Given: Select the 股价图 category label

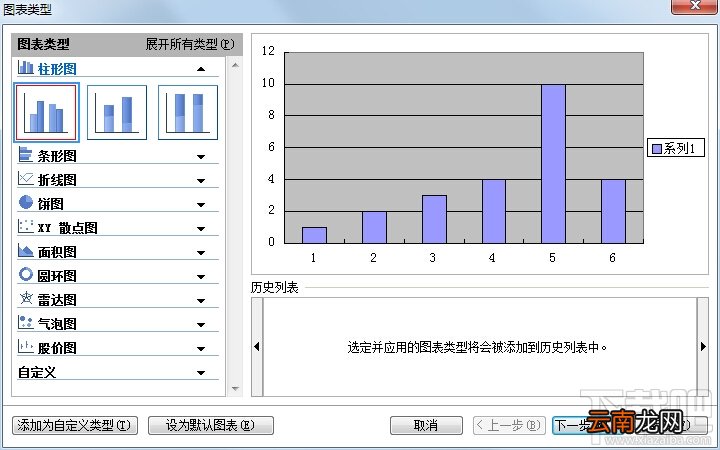Looking at the screenshot, I should click(x=57, y=348).
